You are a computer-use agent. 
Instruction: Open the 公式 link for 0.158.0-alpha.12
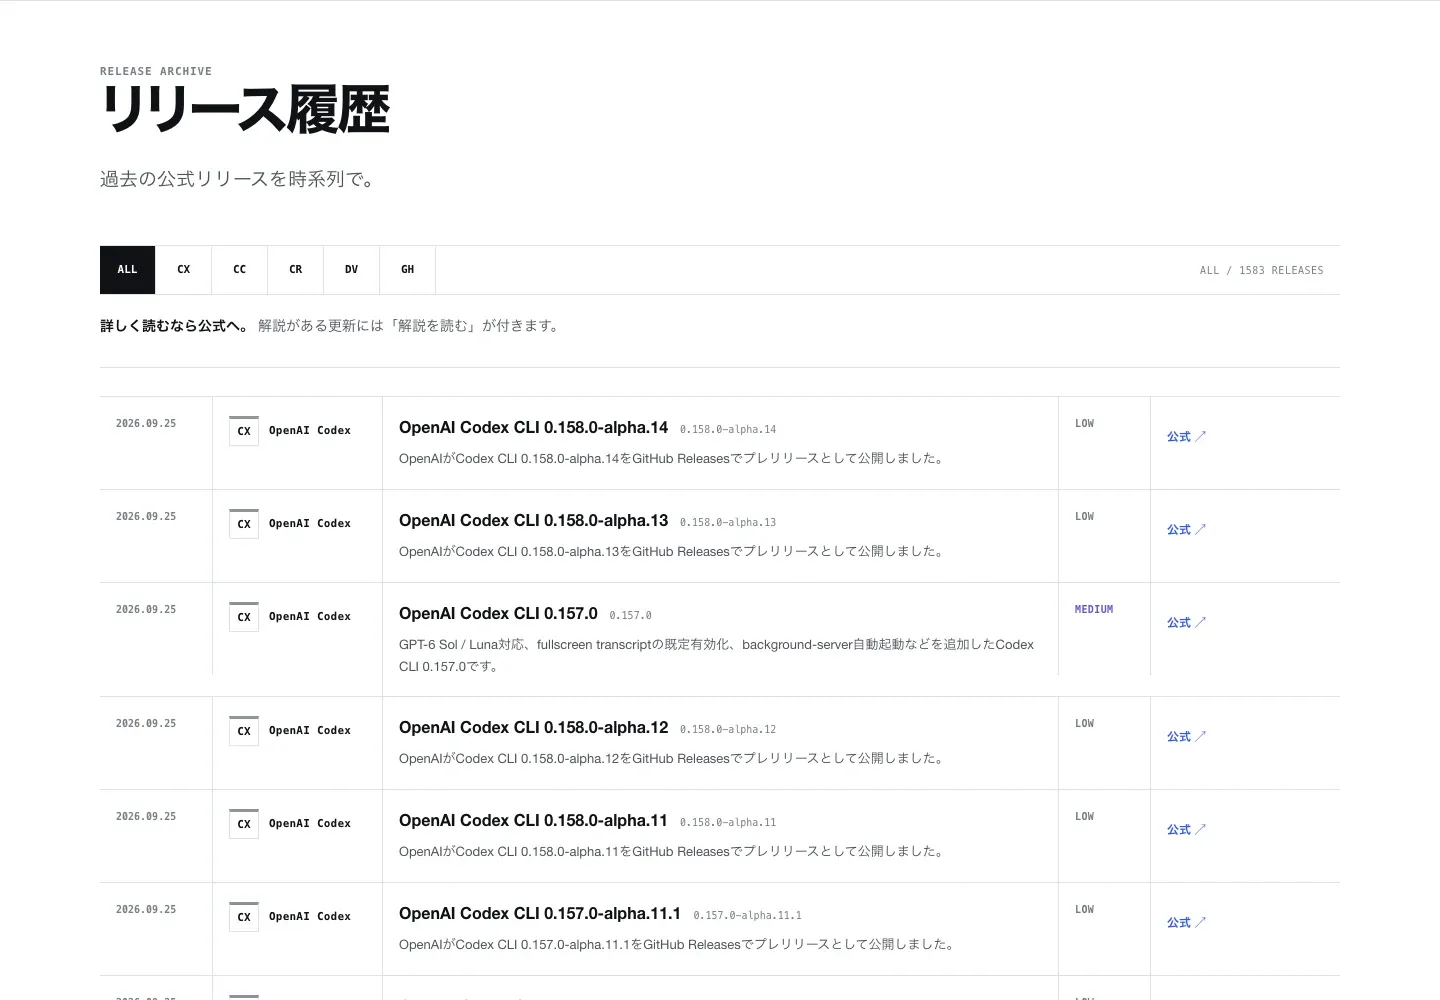pyautogui.click(x=1186, y=737)
